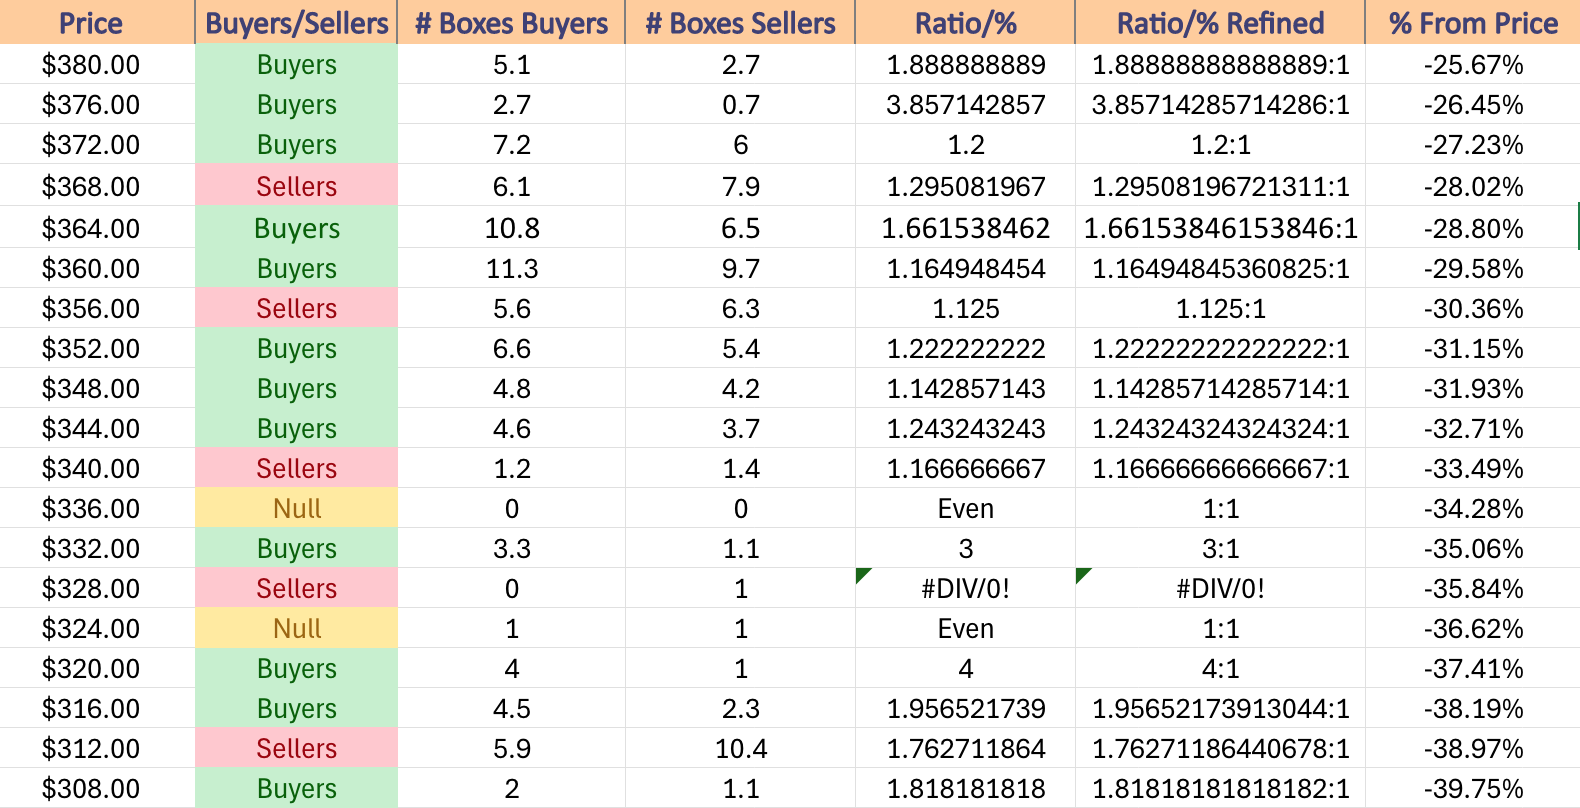Select the $308.00 price cell
This screenshot has width=1580, height=808.
point(97,788)
